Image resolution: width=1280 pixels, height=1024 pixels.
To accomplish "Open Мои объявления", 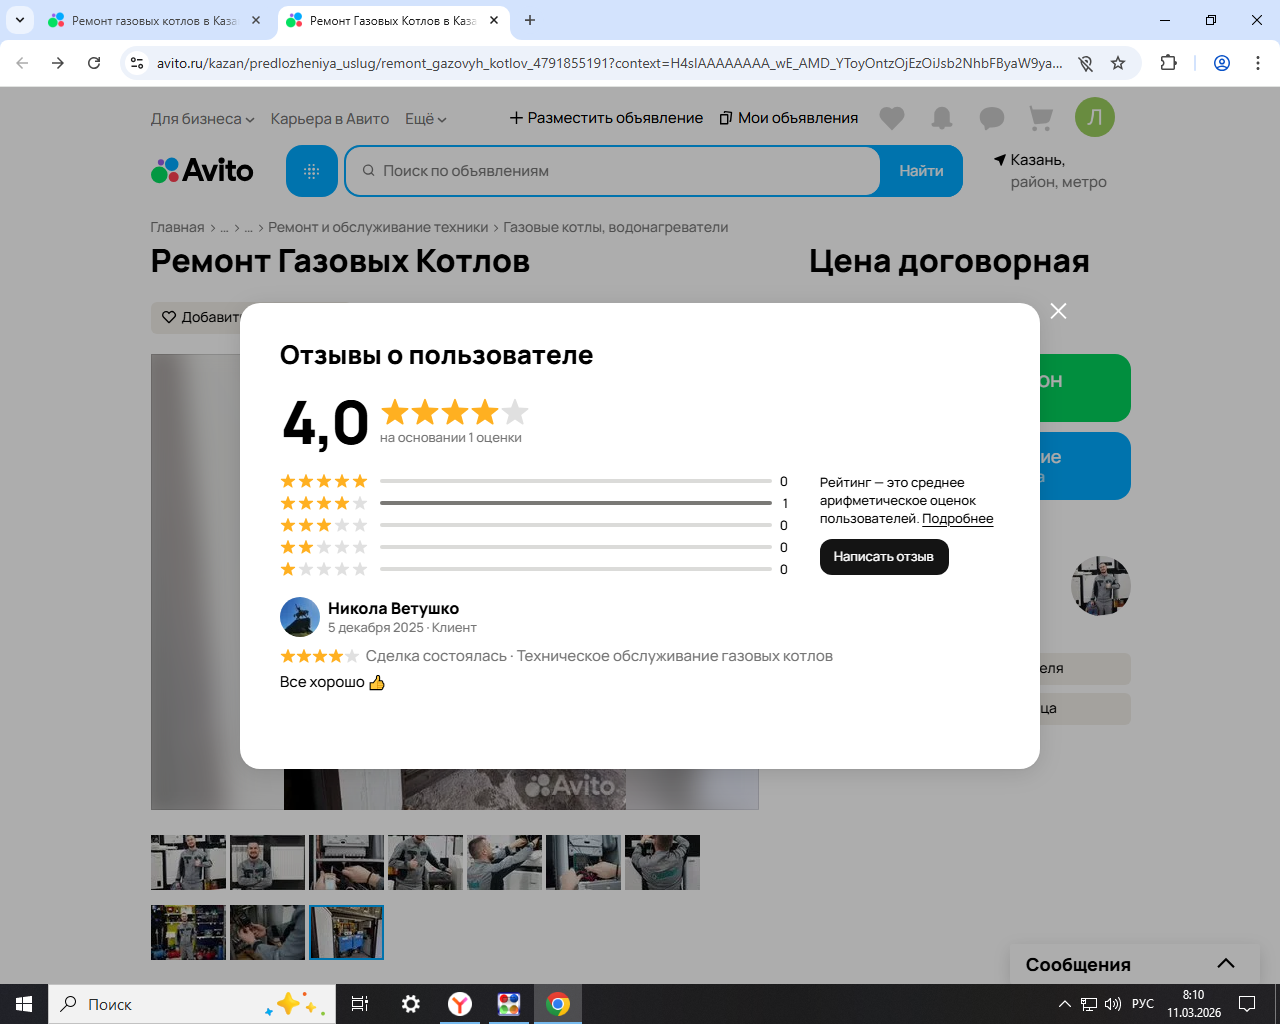I will [x=789, y=118].
